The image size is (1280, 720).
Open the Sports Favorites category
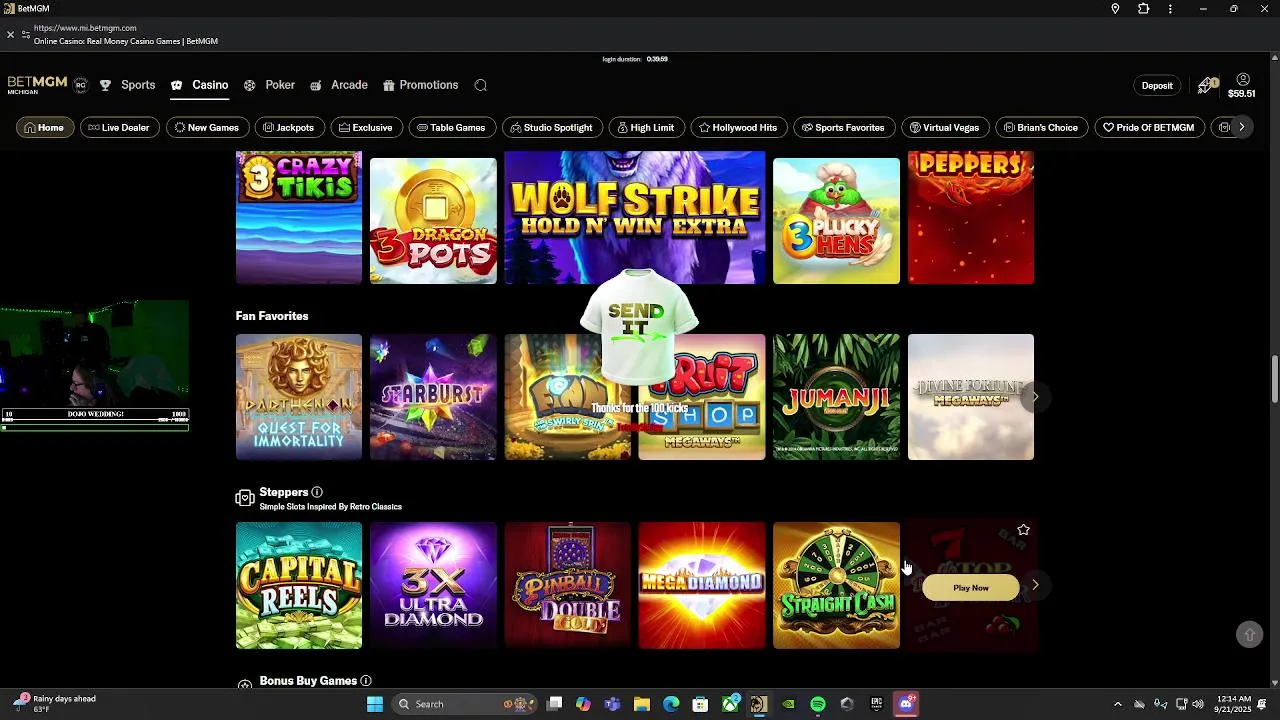click(x=844, y=128)
